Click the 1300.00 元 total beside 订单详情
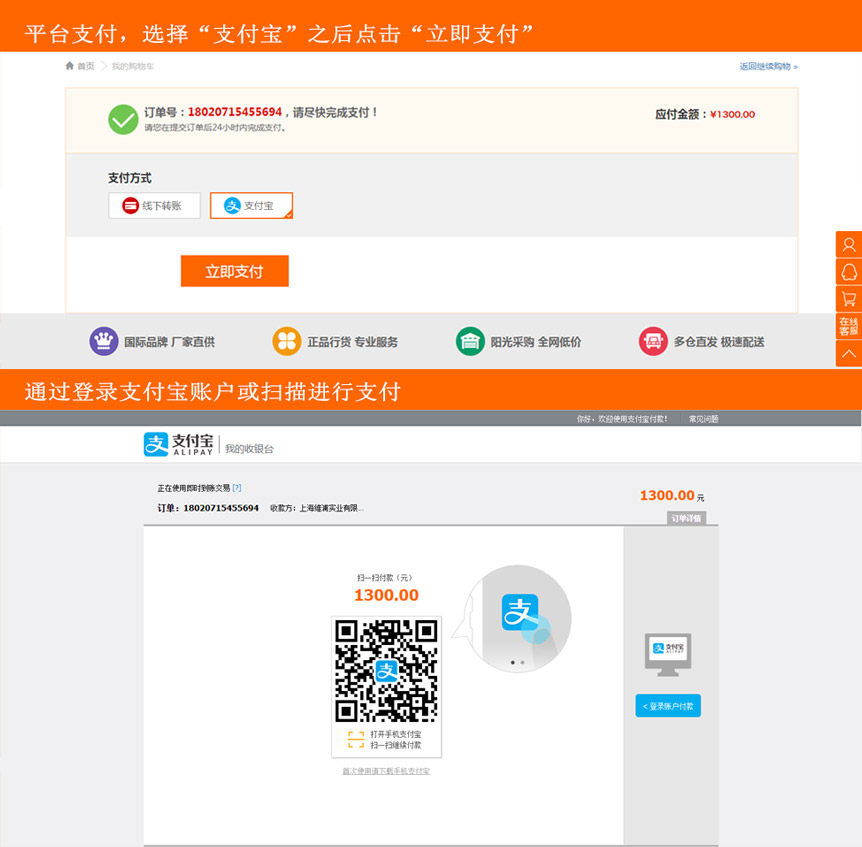The width and height of the screenshot is (862, 847). tap(672, 495)
